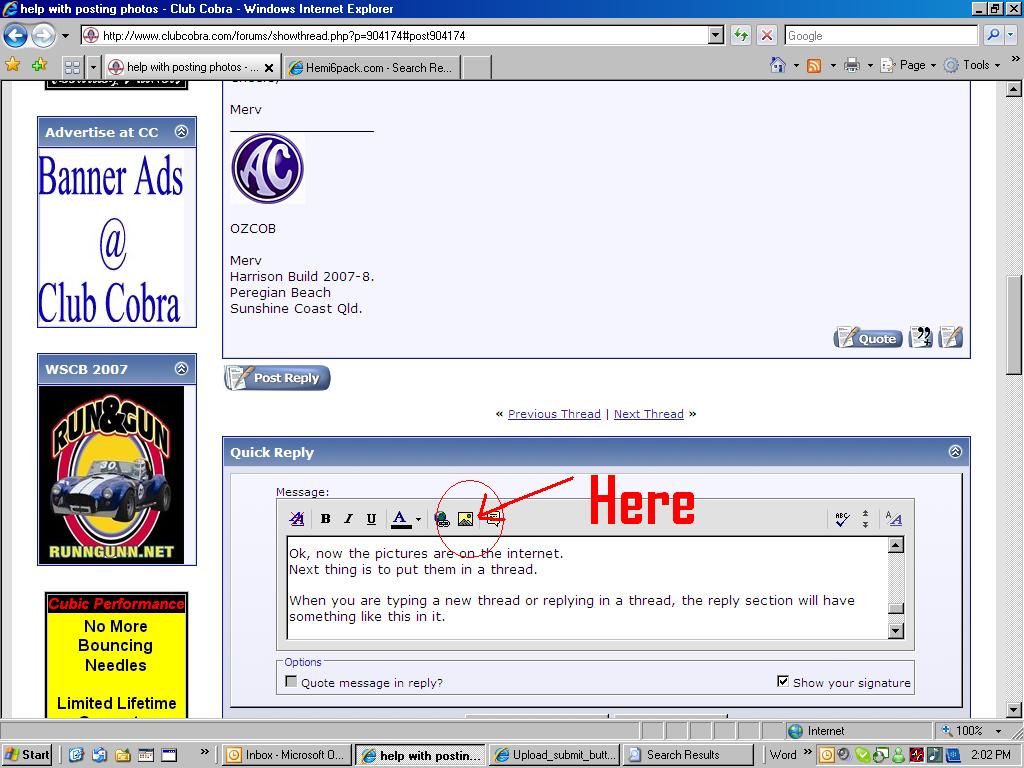Image resolution: width=1024 pixels, height=768 pixels.
Task: Click the Insert Image icon in editor
Action: click(x=465, y=519)
